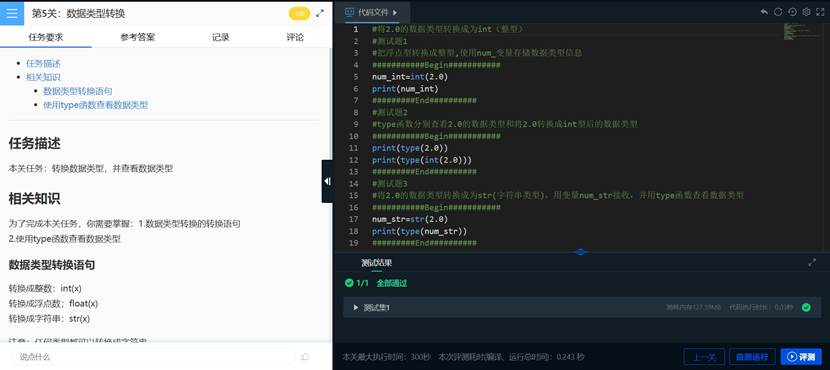Click the blue 评测 evaluate button
Image resolution: width=830 pixels, height=370 pixels.
801,357
